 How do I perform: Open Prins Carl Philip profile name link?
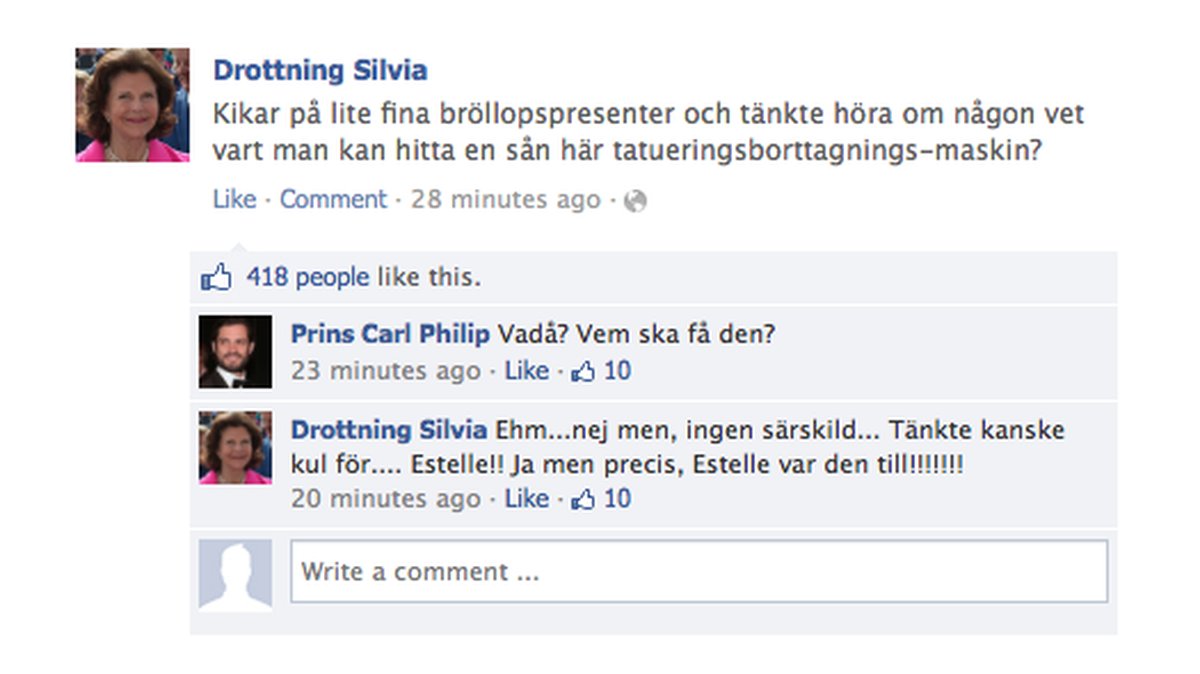(390, 334)
